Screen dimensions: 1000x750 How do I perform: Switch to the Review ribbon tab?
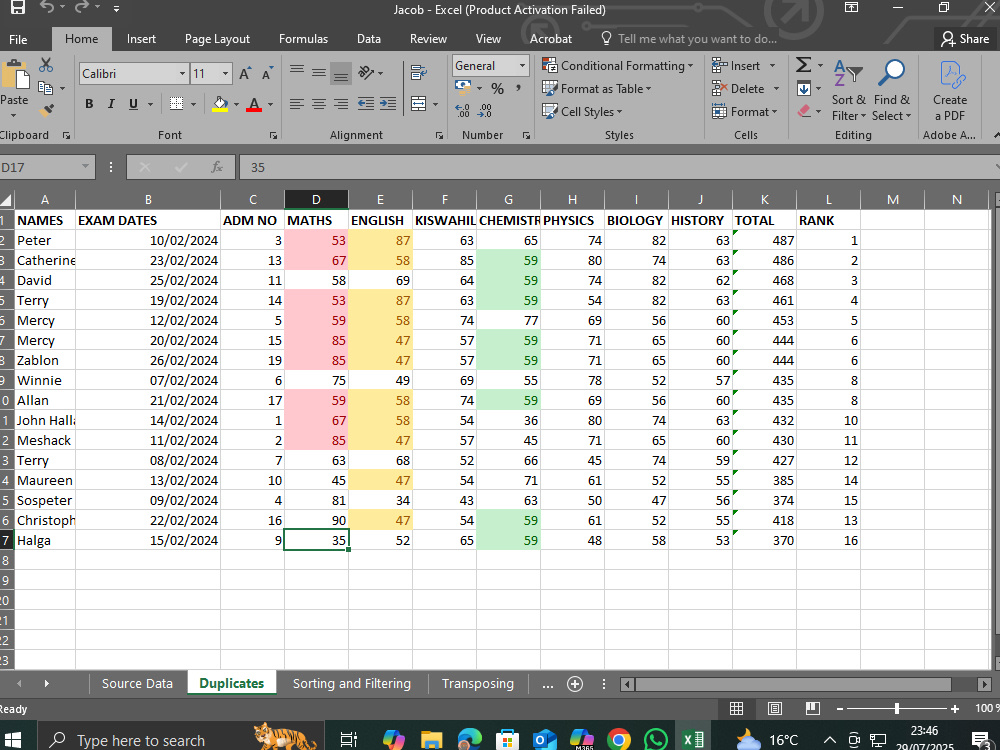coord(428,39)
